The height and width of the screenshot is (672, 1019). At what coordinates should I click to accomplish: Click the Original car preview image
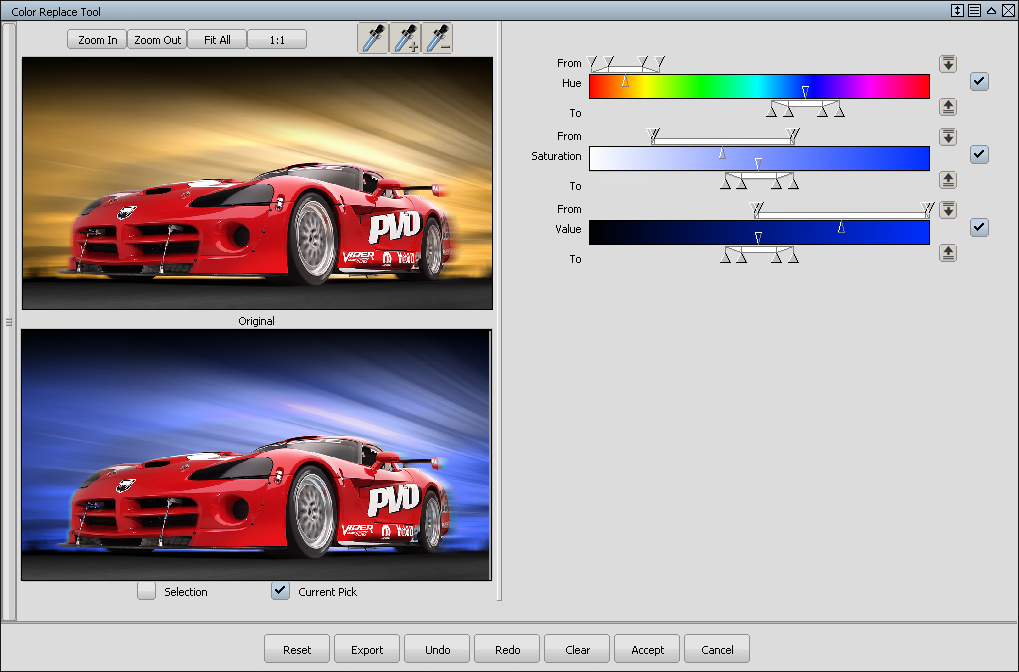pos(257,183)
